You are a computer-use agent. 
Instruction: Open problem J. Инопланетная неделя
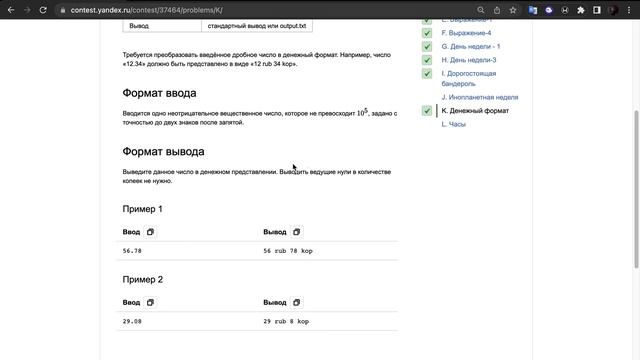click(x=480, y=97)
